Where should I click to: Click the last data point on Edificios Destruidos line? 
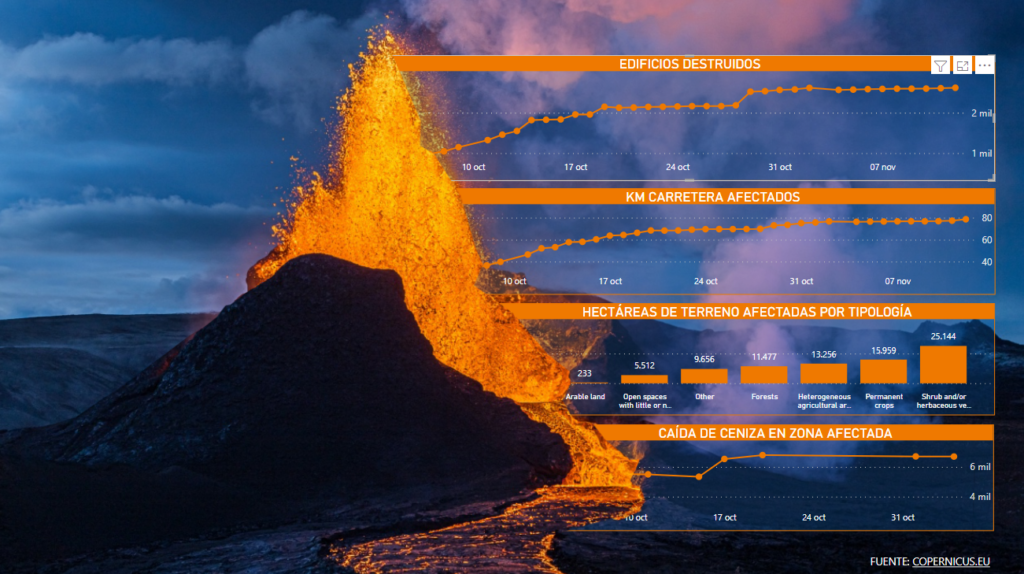click(x=955, y=88)
